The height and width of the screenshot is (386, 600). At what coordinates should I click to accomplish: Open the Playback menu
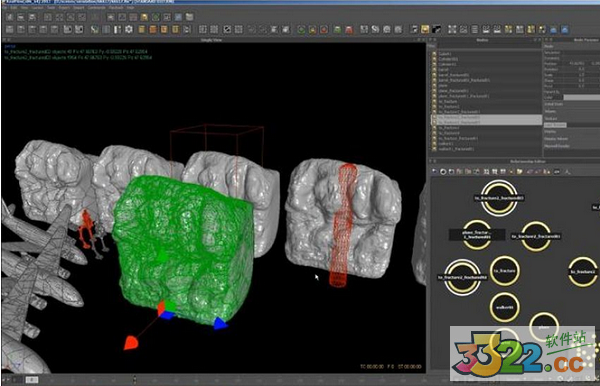[x=116, y=7]
